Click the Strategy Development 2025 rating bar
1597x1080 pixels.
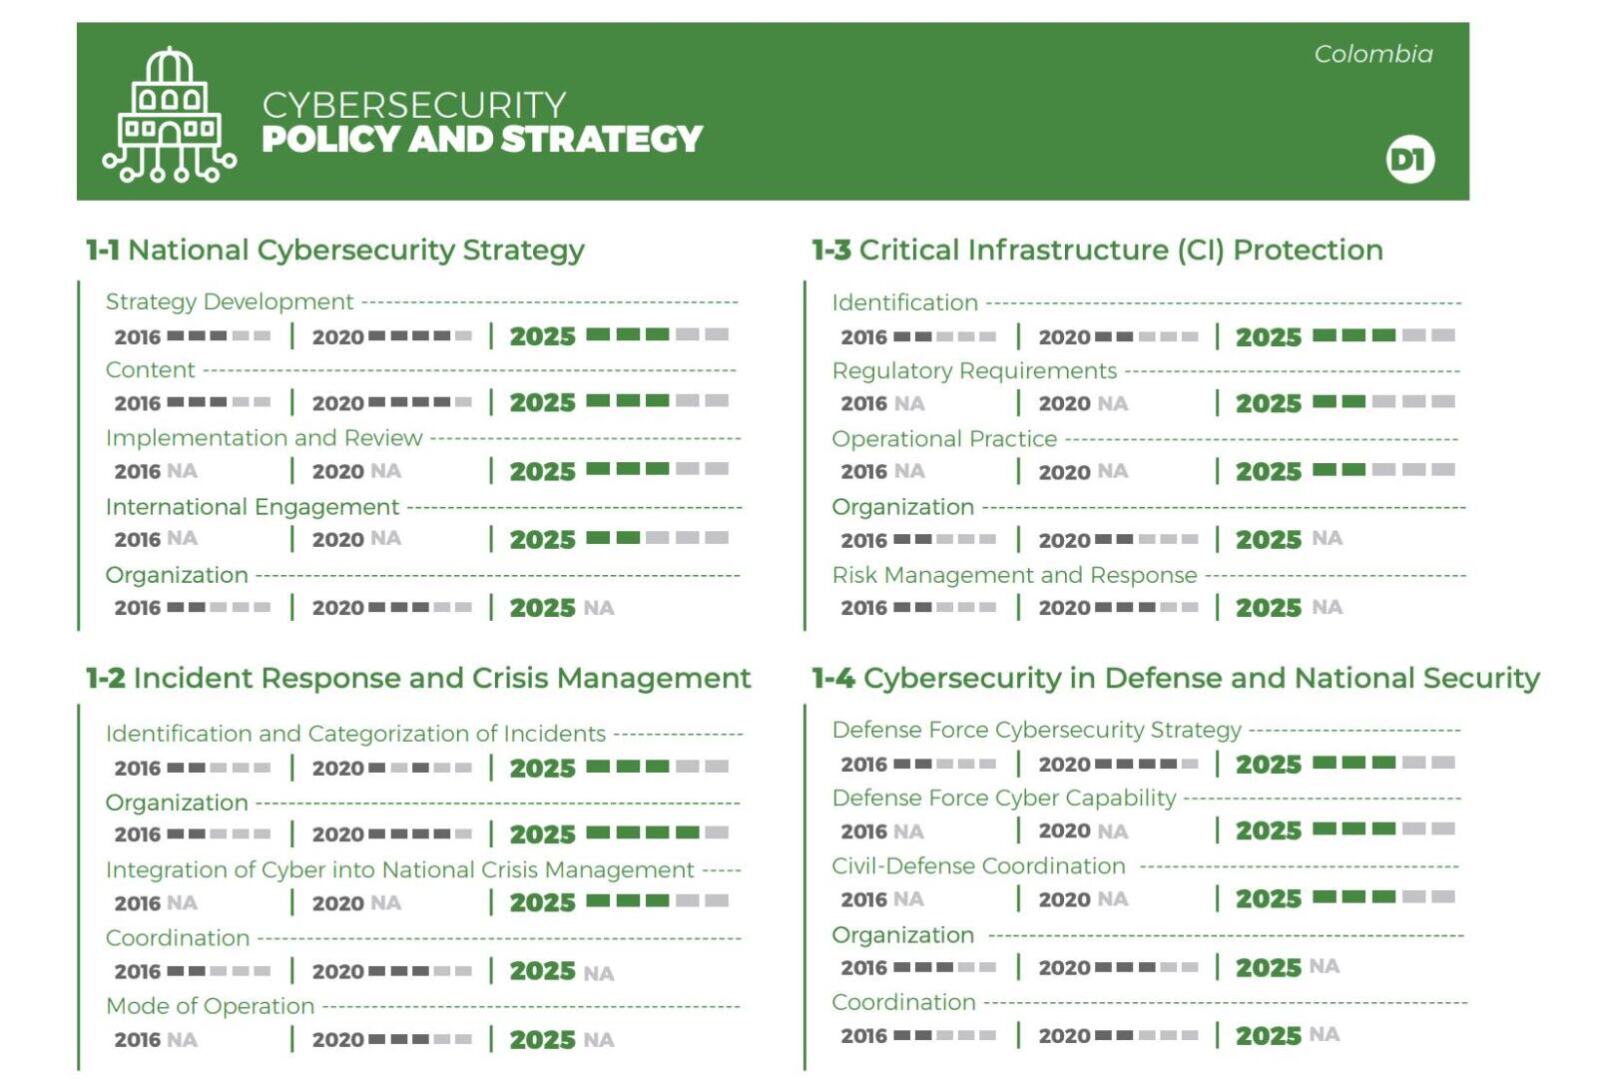tap(656, 335)
